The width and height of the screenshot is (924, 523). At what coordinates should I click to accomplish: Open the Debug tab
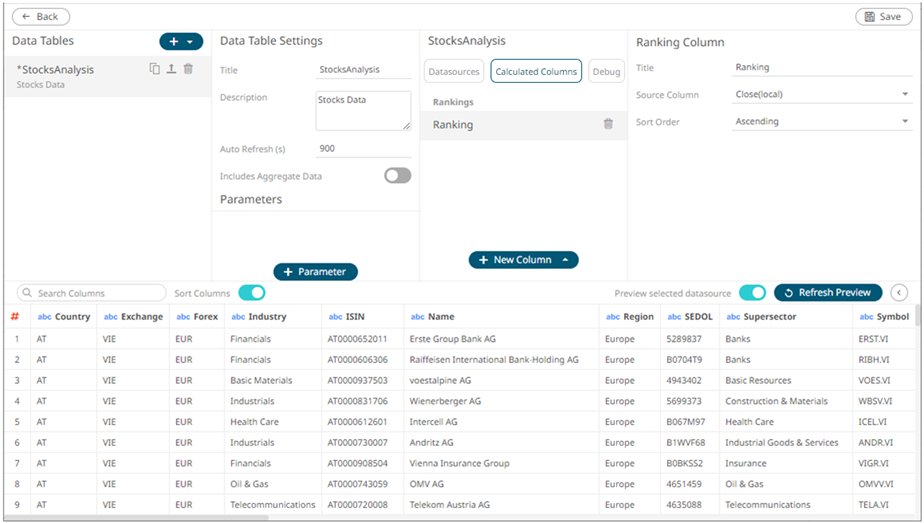(x=606, y=71)
